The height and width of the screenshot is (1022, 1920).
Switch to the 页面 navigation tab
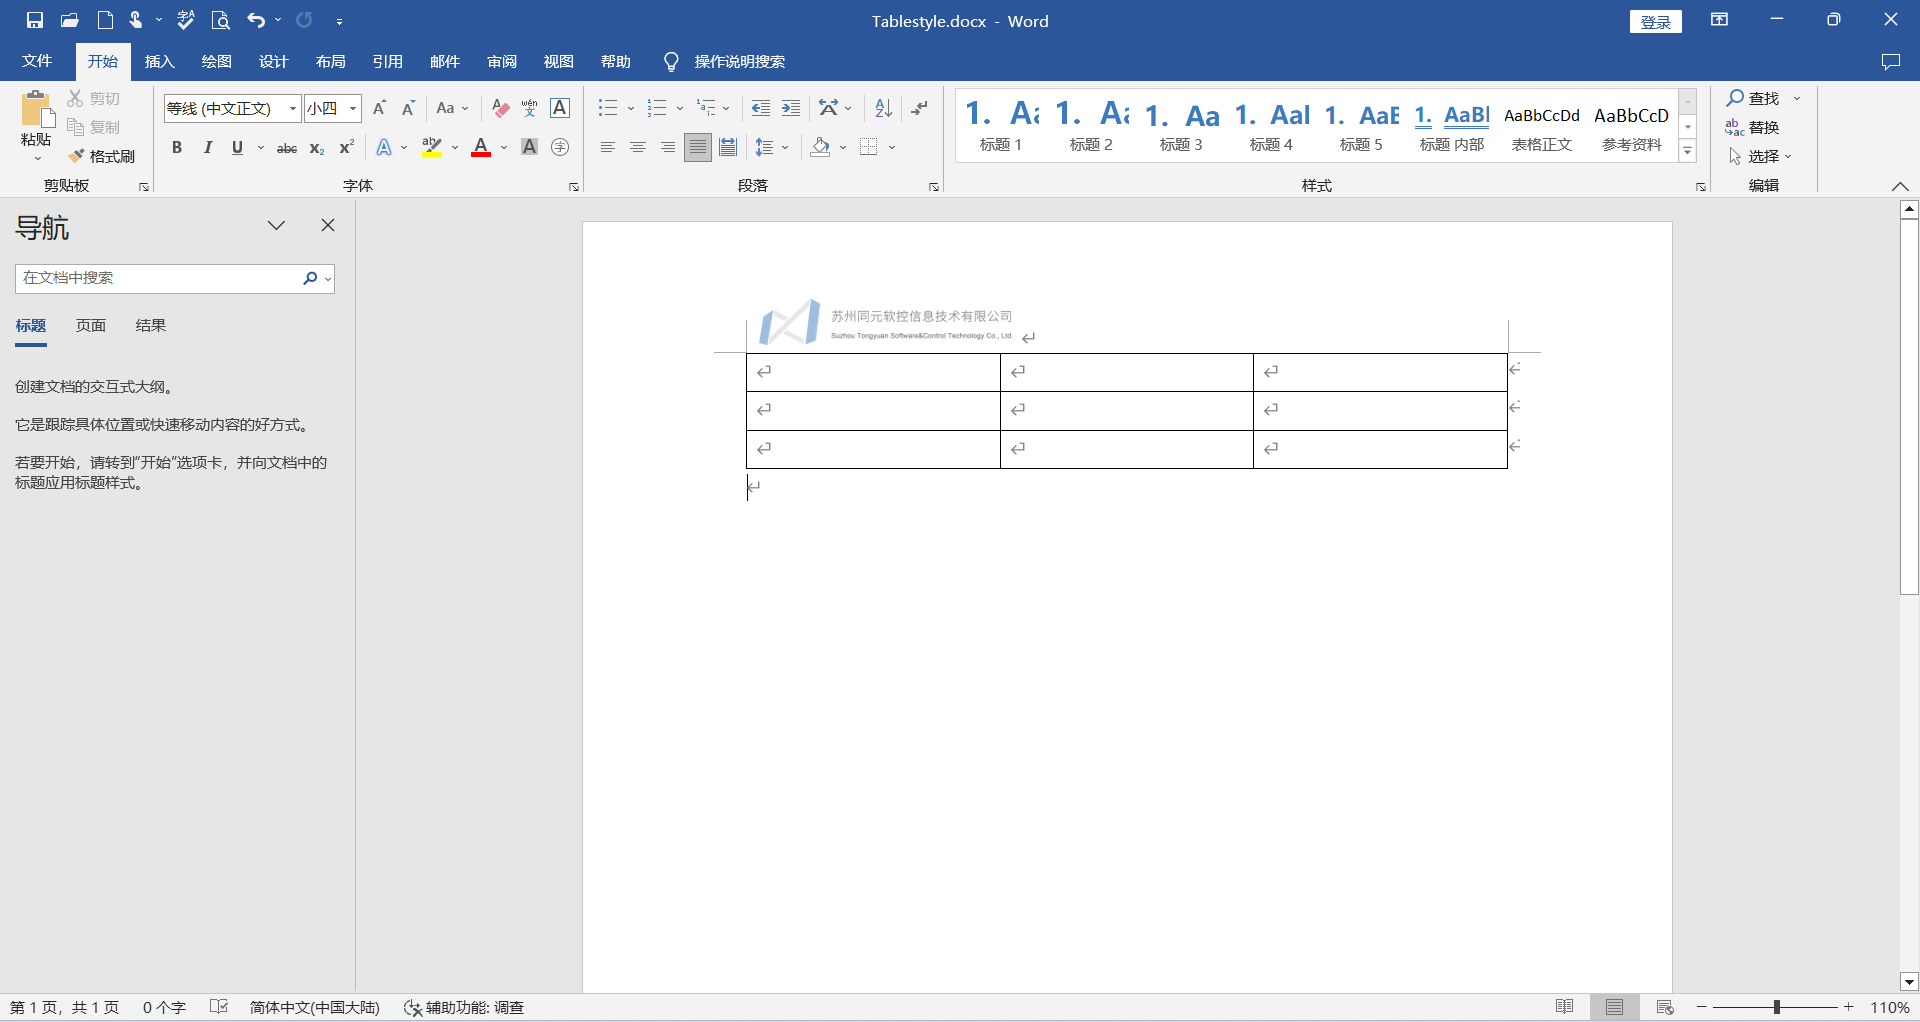click(x=91, y=326)
